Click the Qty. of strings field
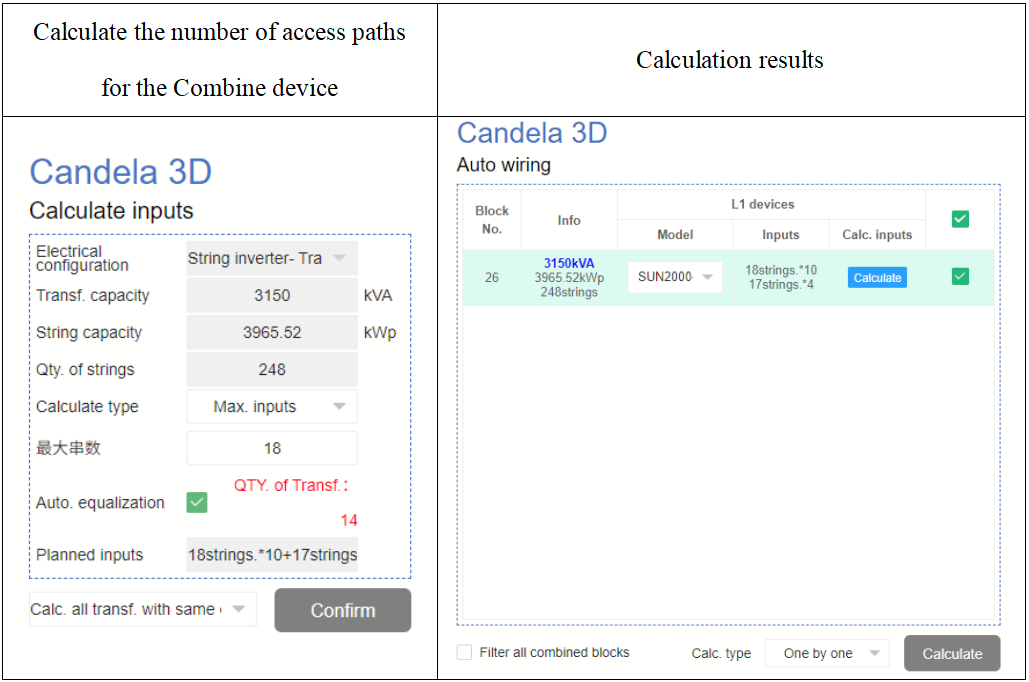The image size is (1029, 682). click(271, 370)
